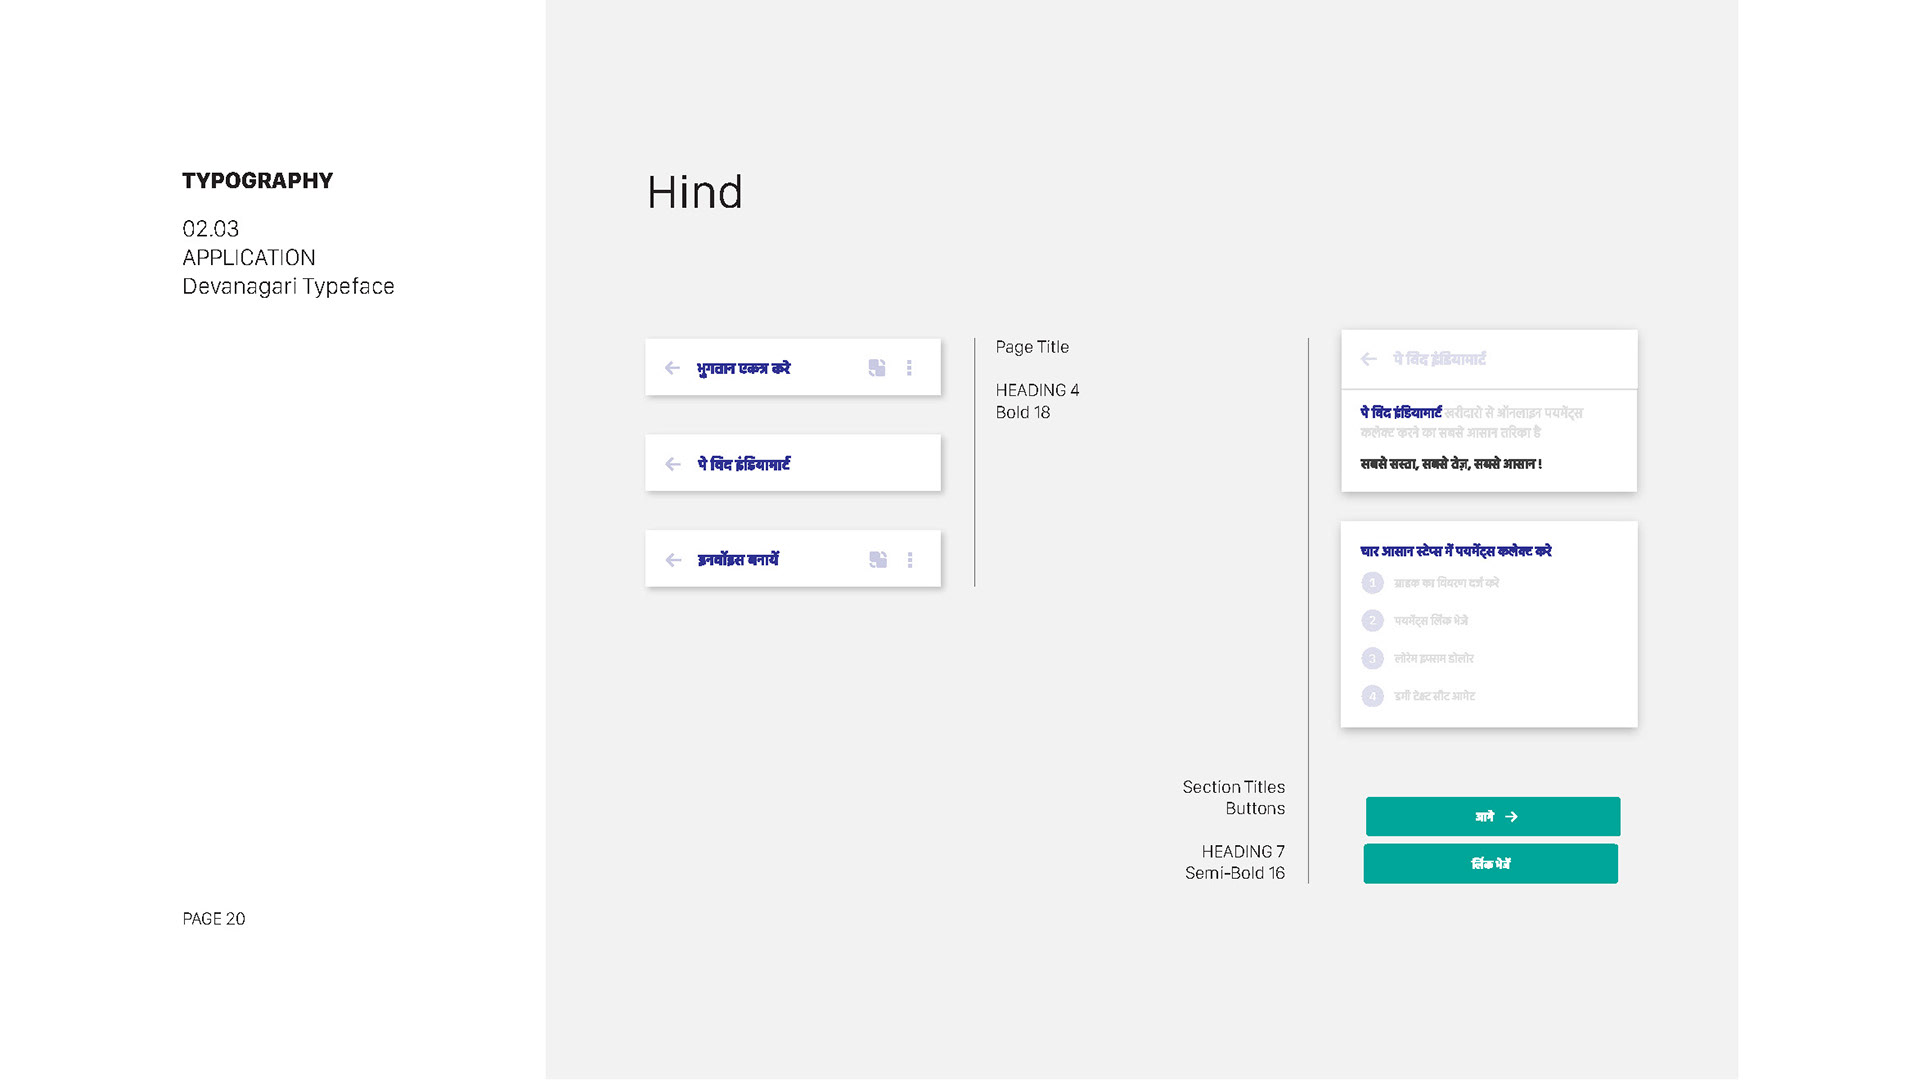Click the Page Title label
This screenshot has width=1920, height=1080.
point(1032,347)
